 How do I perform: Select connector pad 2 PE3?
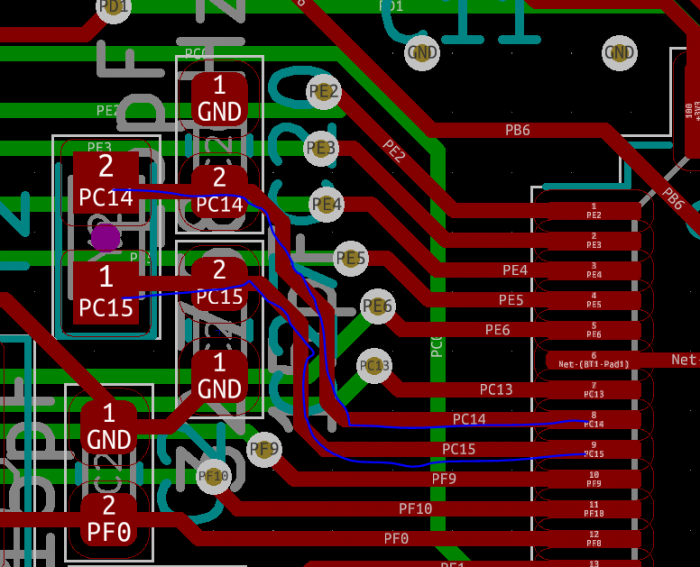[594, 241]
